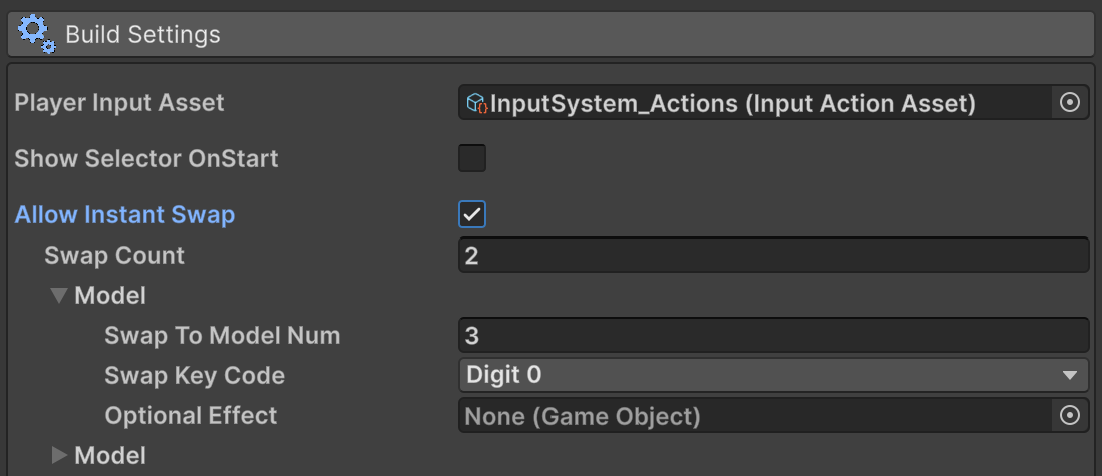The width and height of the screenshot is (1102, 476).
Task: Open object picker for Player Input Asset
Action: 1069,102
